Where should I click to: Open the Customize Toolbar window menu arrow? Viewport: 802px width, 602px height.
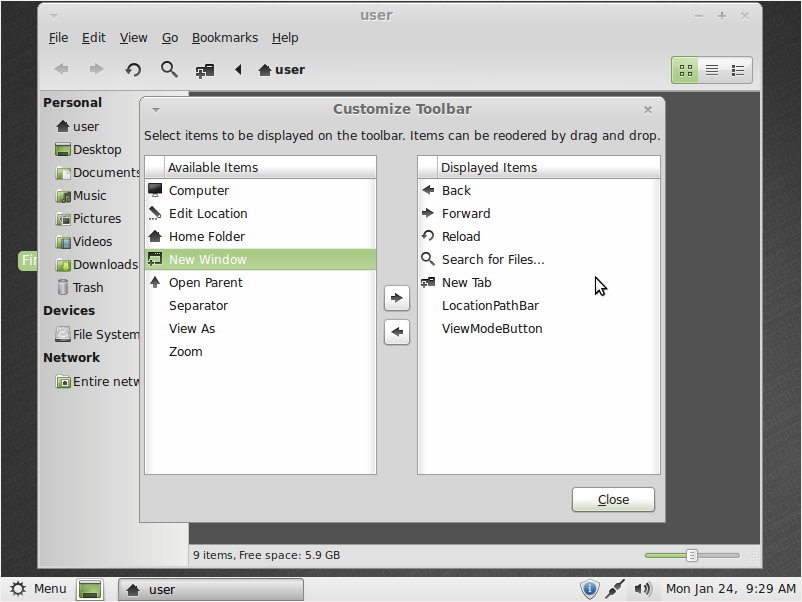[x=156, y=110]
